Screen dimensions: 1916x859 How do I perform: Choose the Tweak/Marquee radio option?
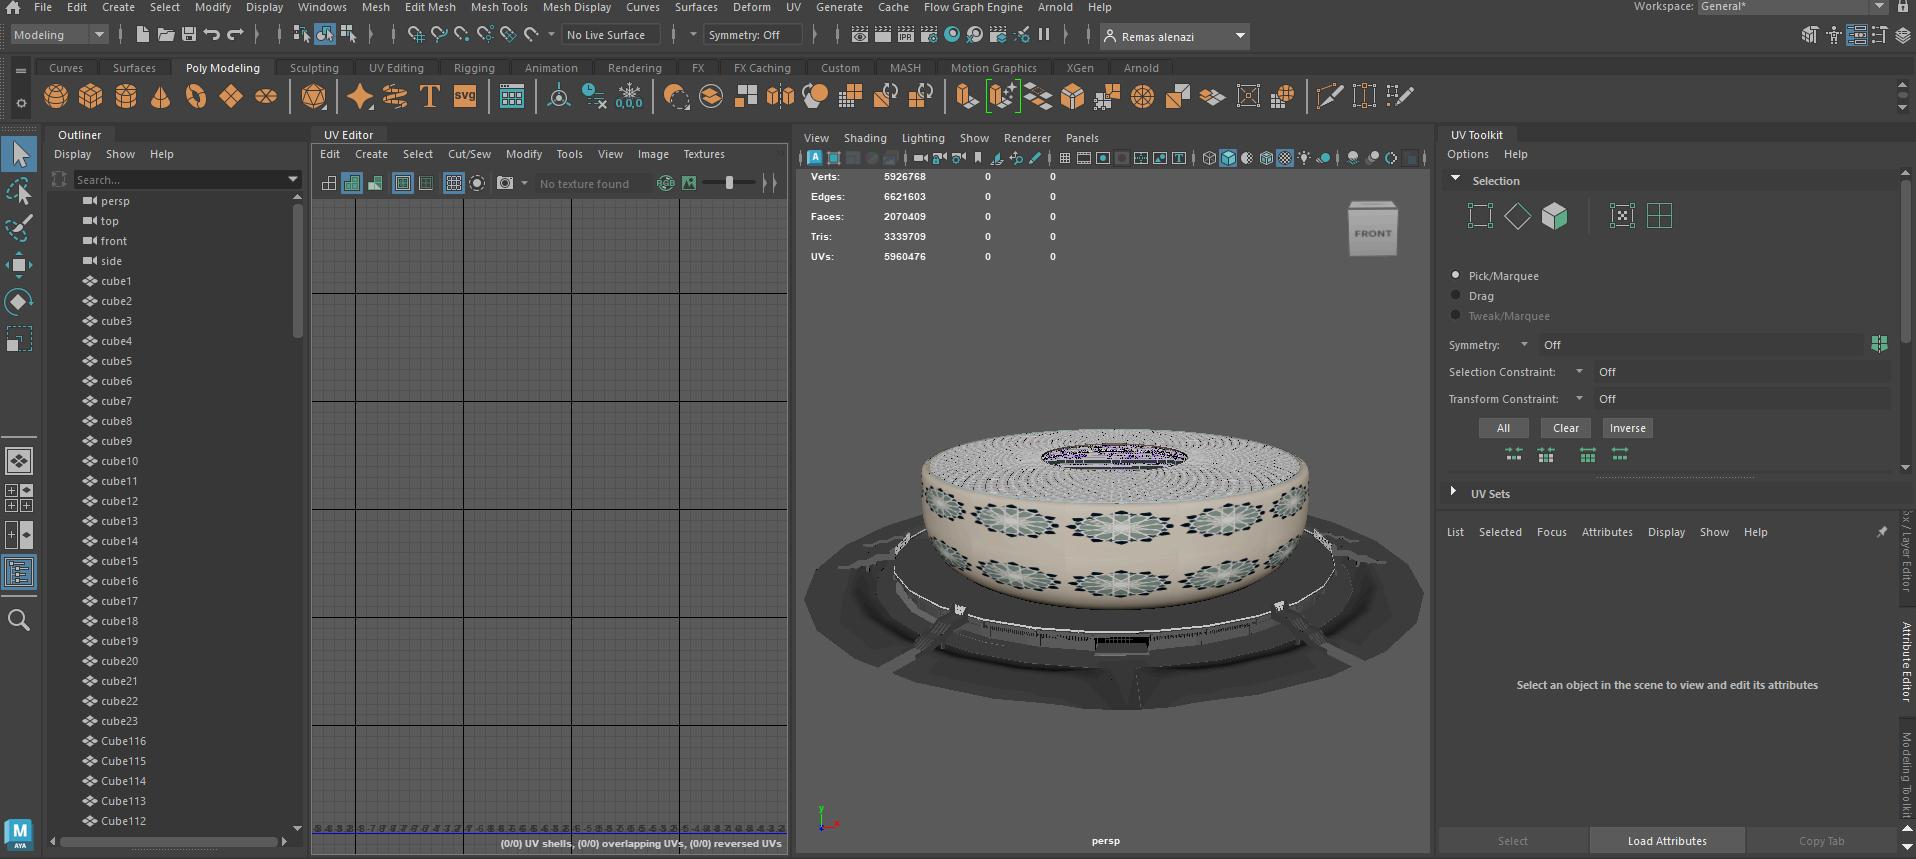pos(1455,315)
